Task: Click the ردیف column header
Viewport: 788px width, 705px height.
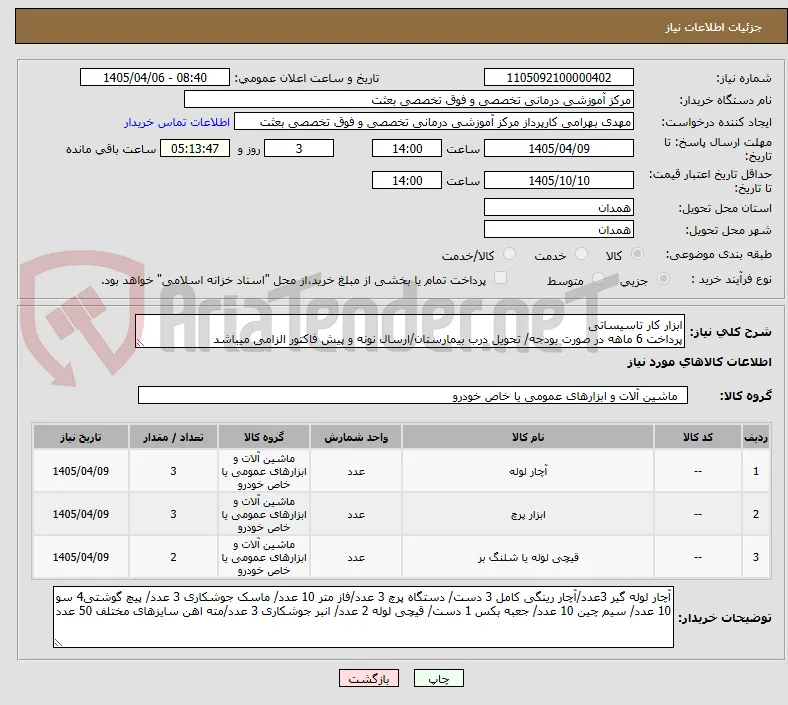Action: pos(756,437)
